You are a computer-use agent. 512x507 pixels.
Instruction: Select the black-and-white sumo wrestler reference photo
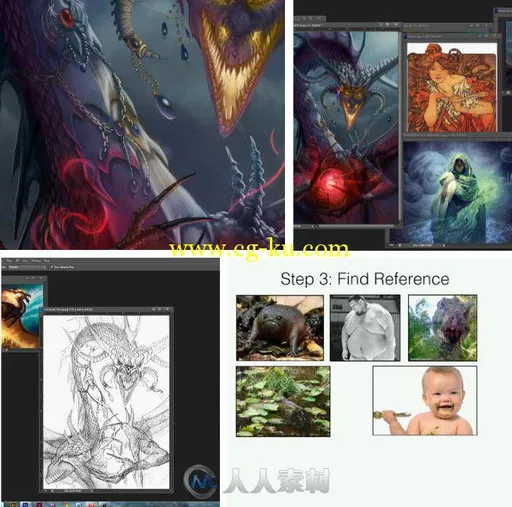(365, 328)
